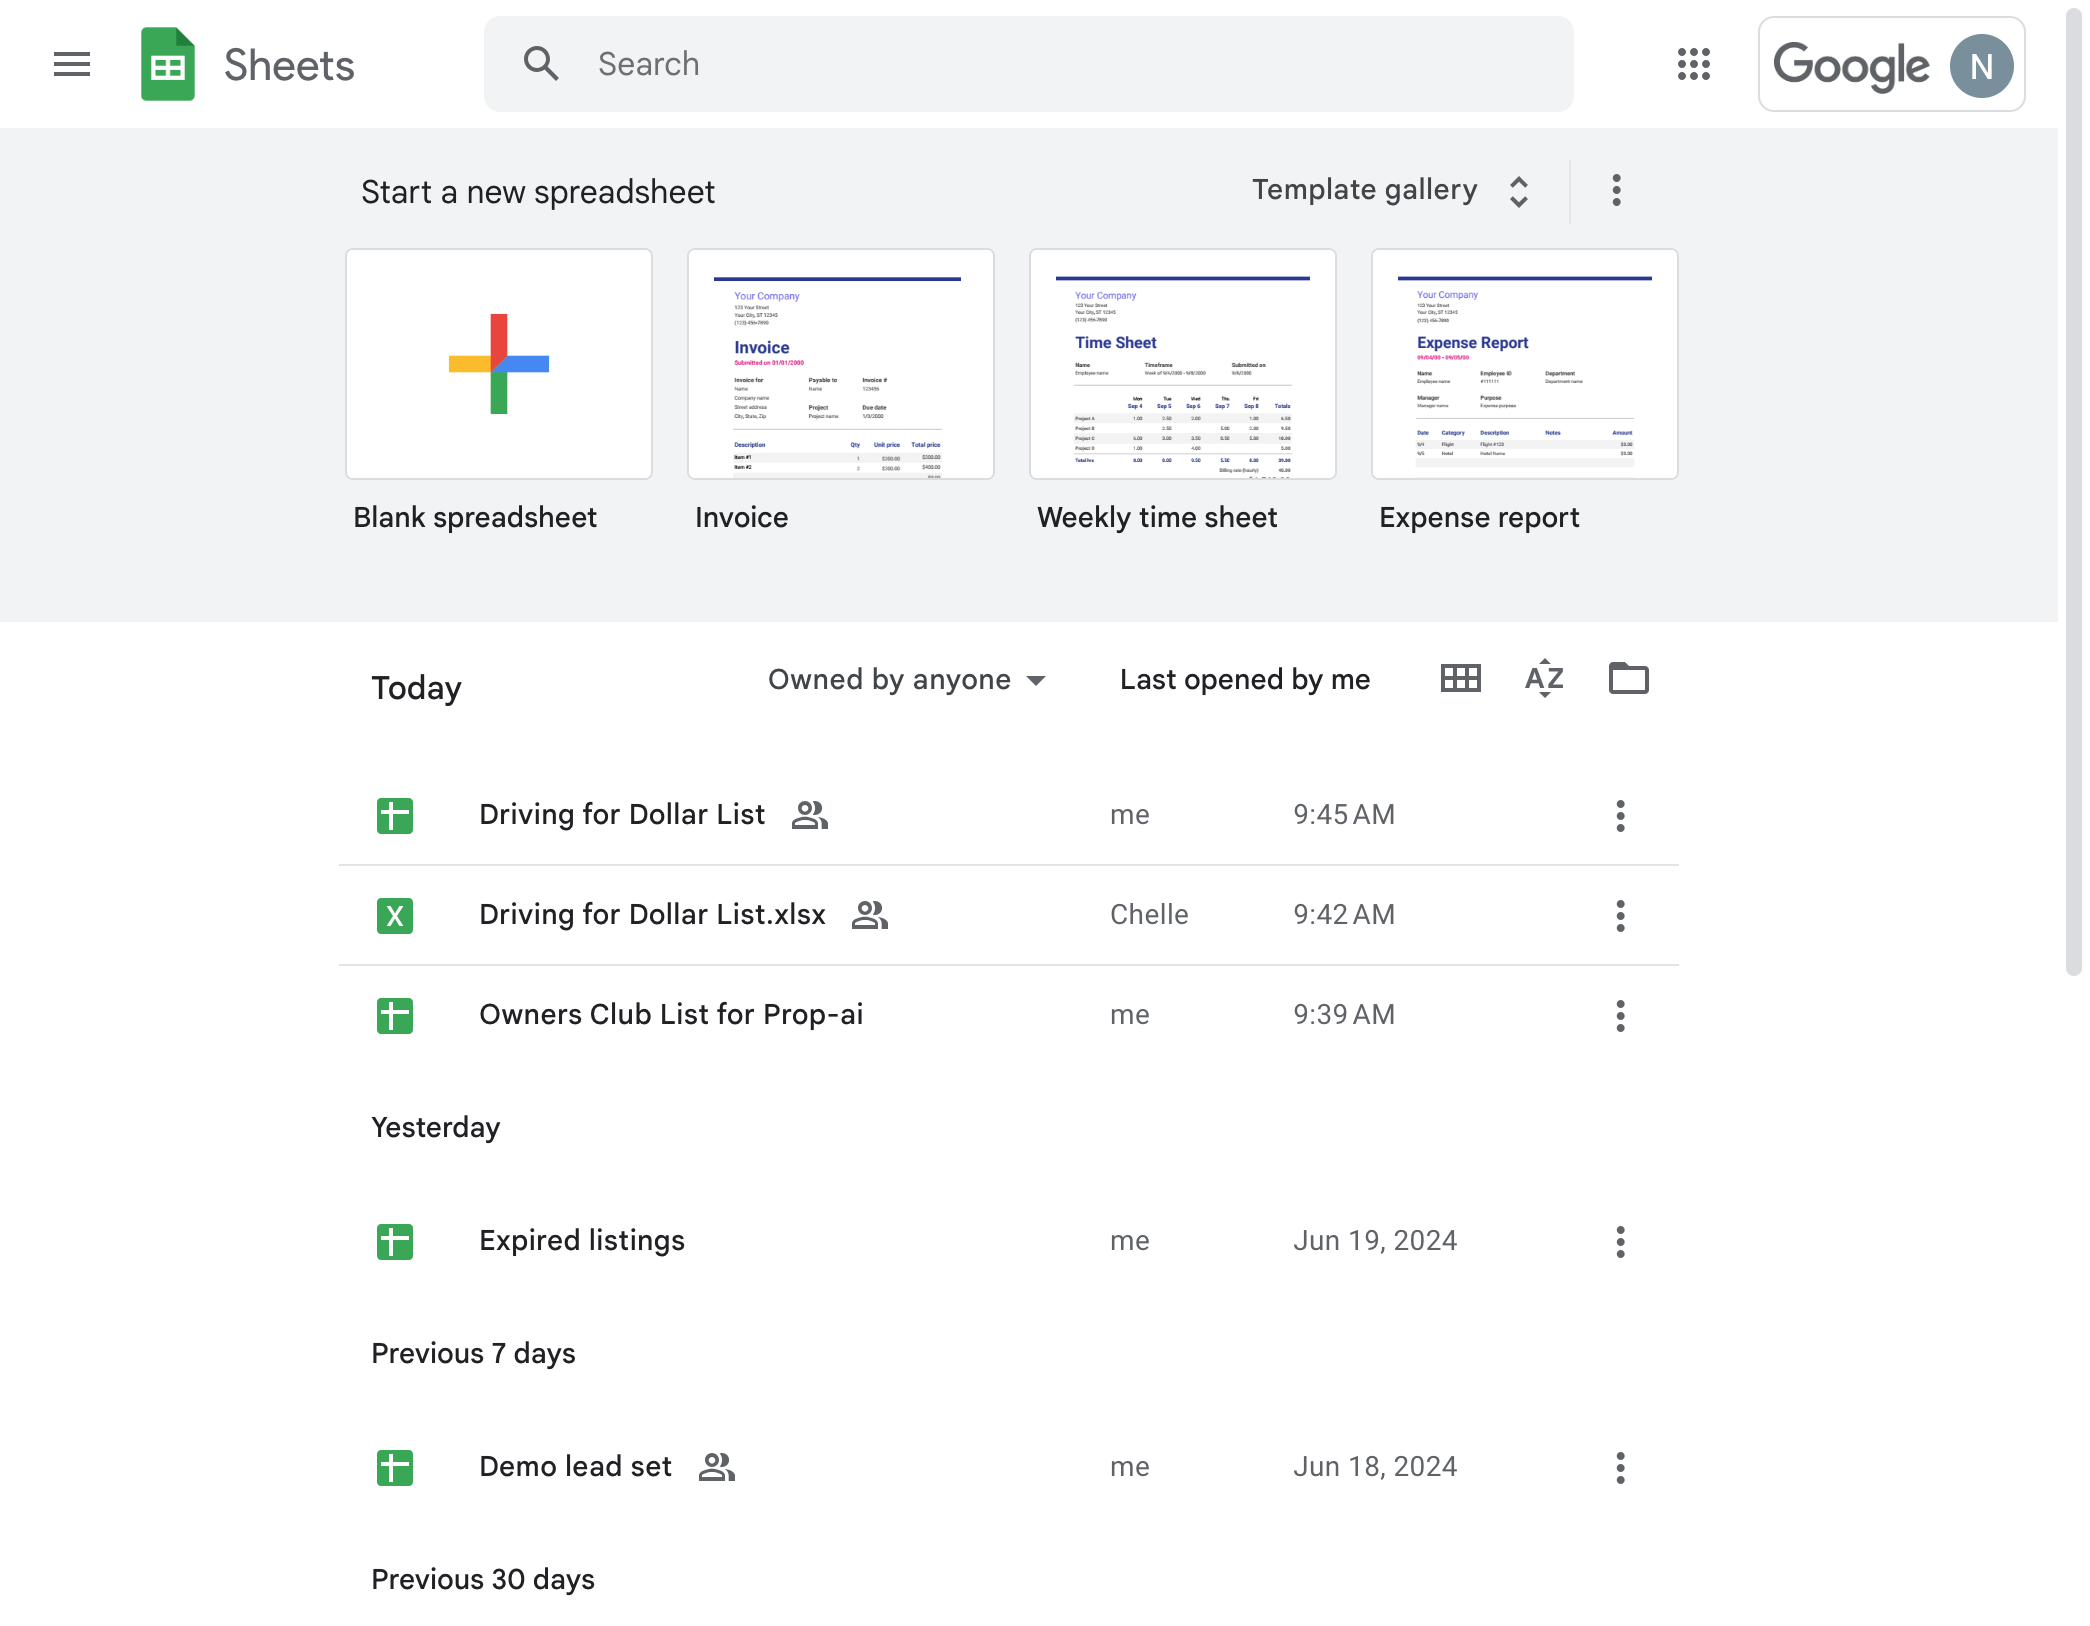Click the shared people icon on Demo lead set

716,1467
